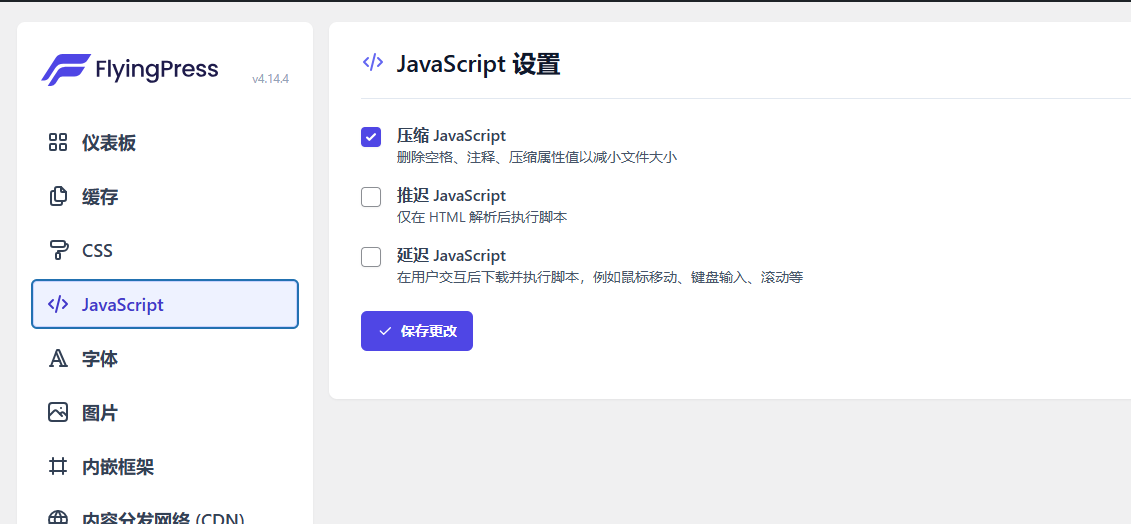
Task: Click the 内嵌框架 hash frame icon
Action: 58,467
